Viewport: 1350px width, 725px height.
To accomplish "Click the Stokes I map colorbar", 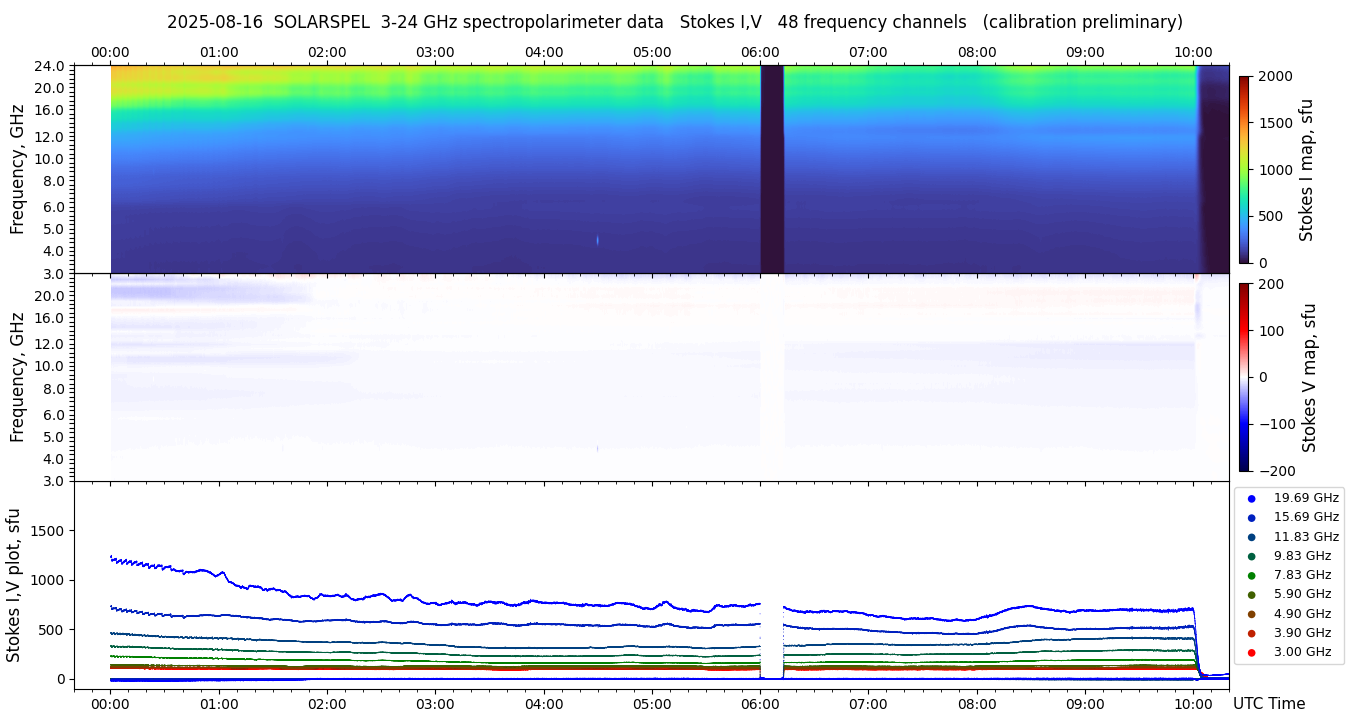I will 1244,169.
